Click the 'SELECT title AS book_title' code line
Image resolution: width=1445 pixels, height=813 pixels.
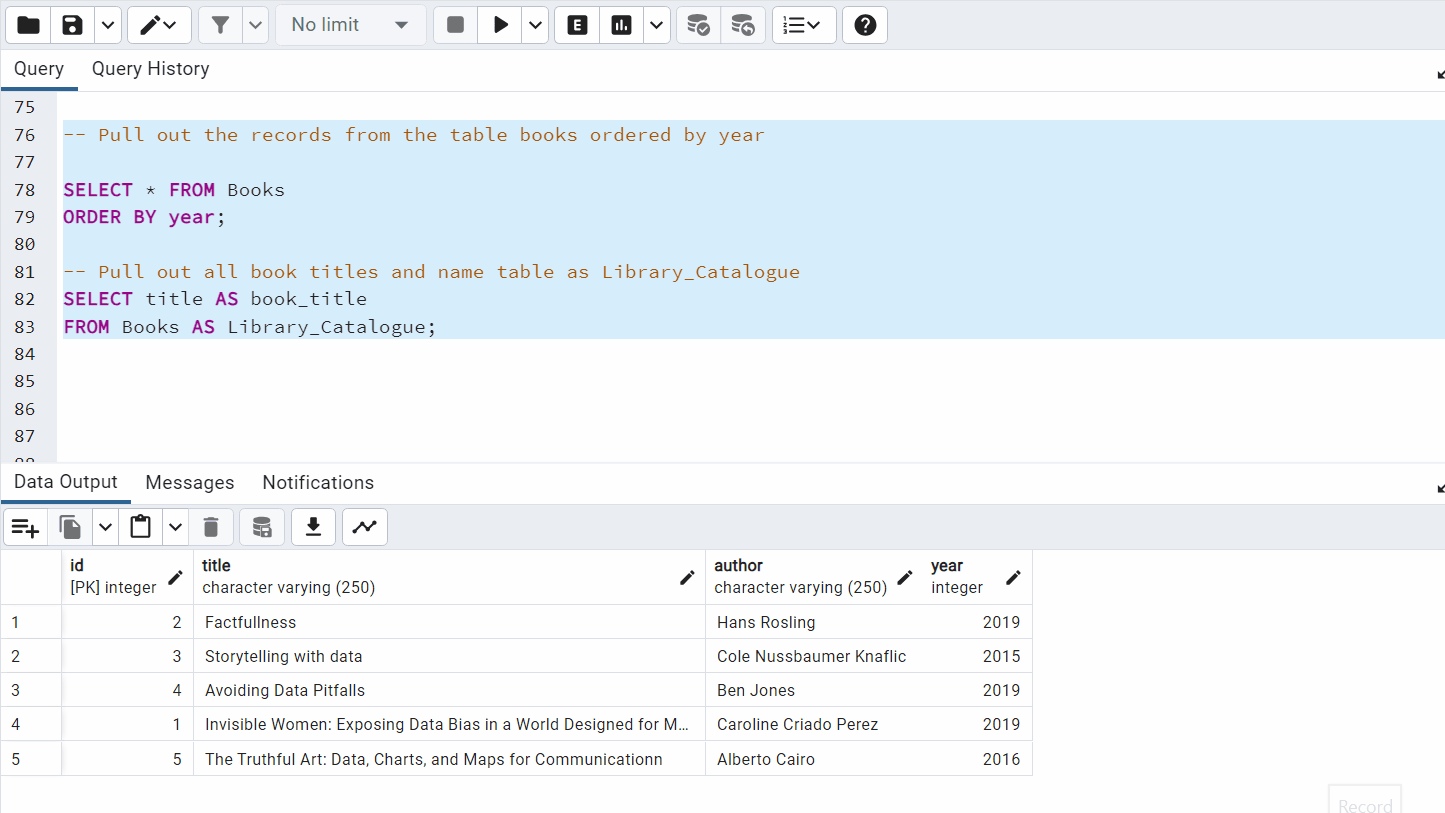coord(215,299)
